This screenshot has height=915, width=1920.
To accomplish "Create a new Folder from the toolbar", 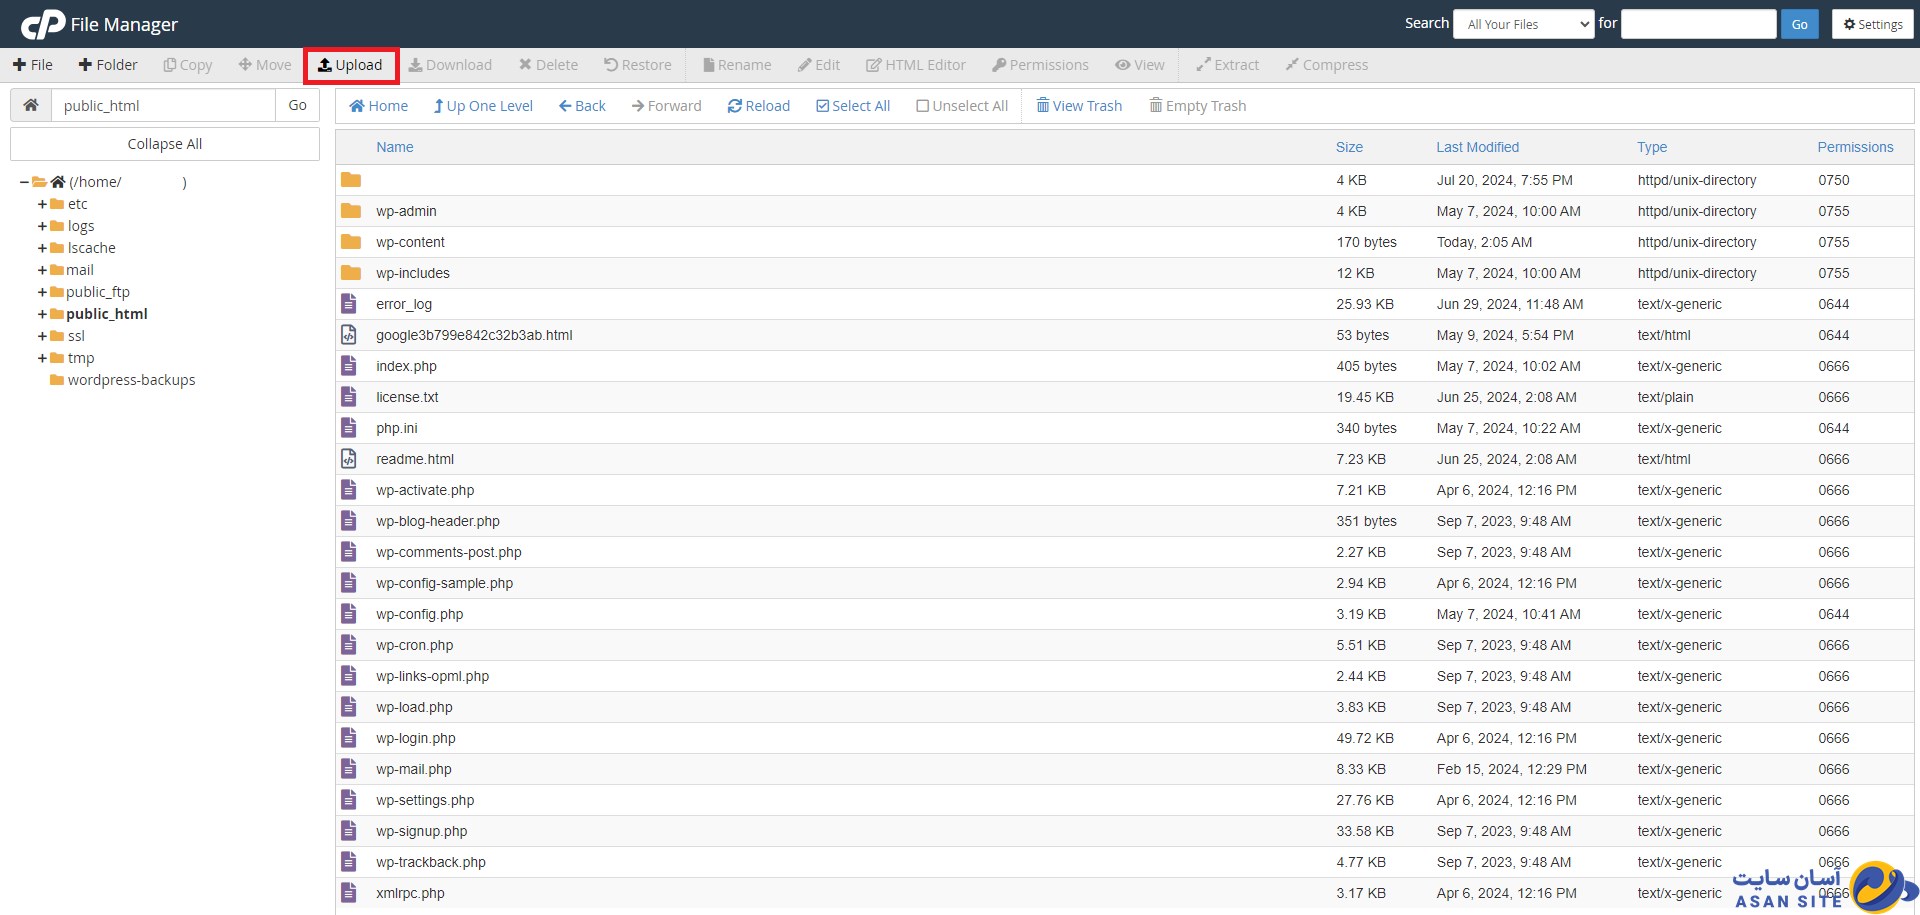I will (108, 65).
